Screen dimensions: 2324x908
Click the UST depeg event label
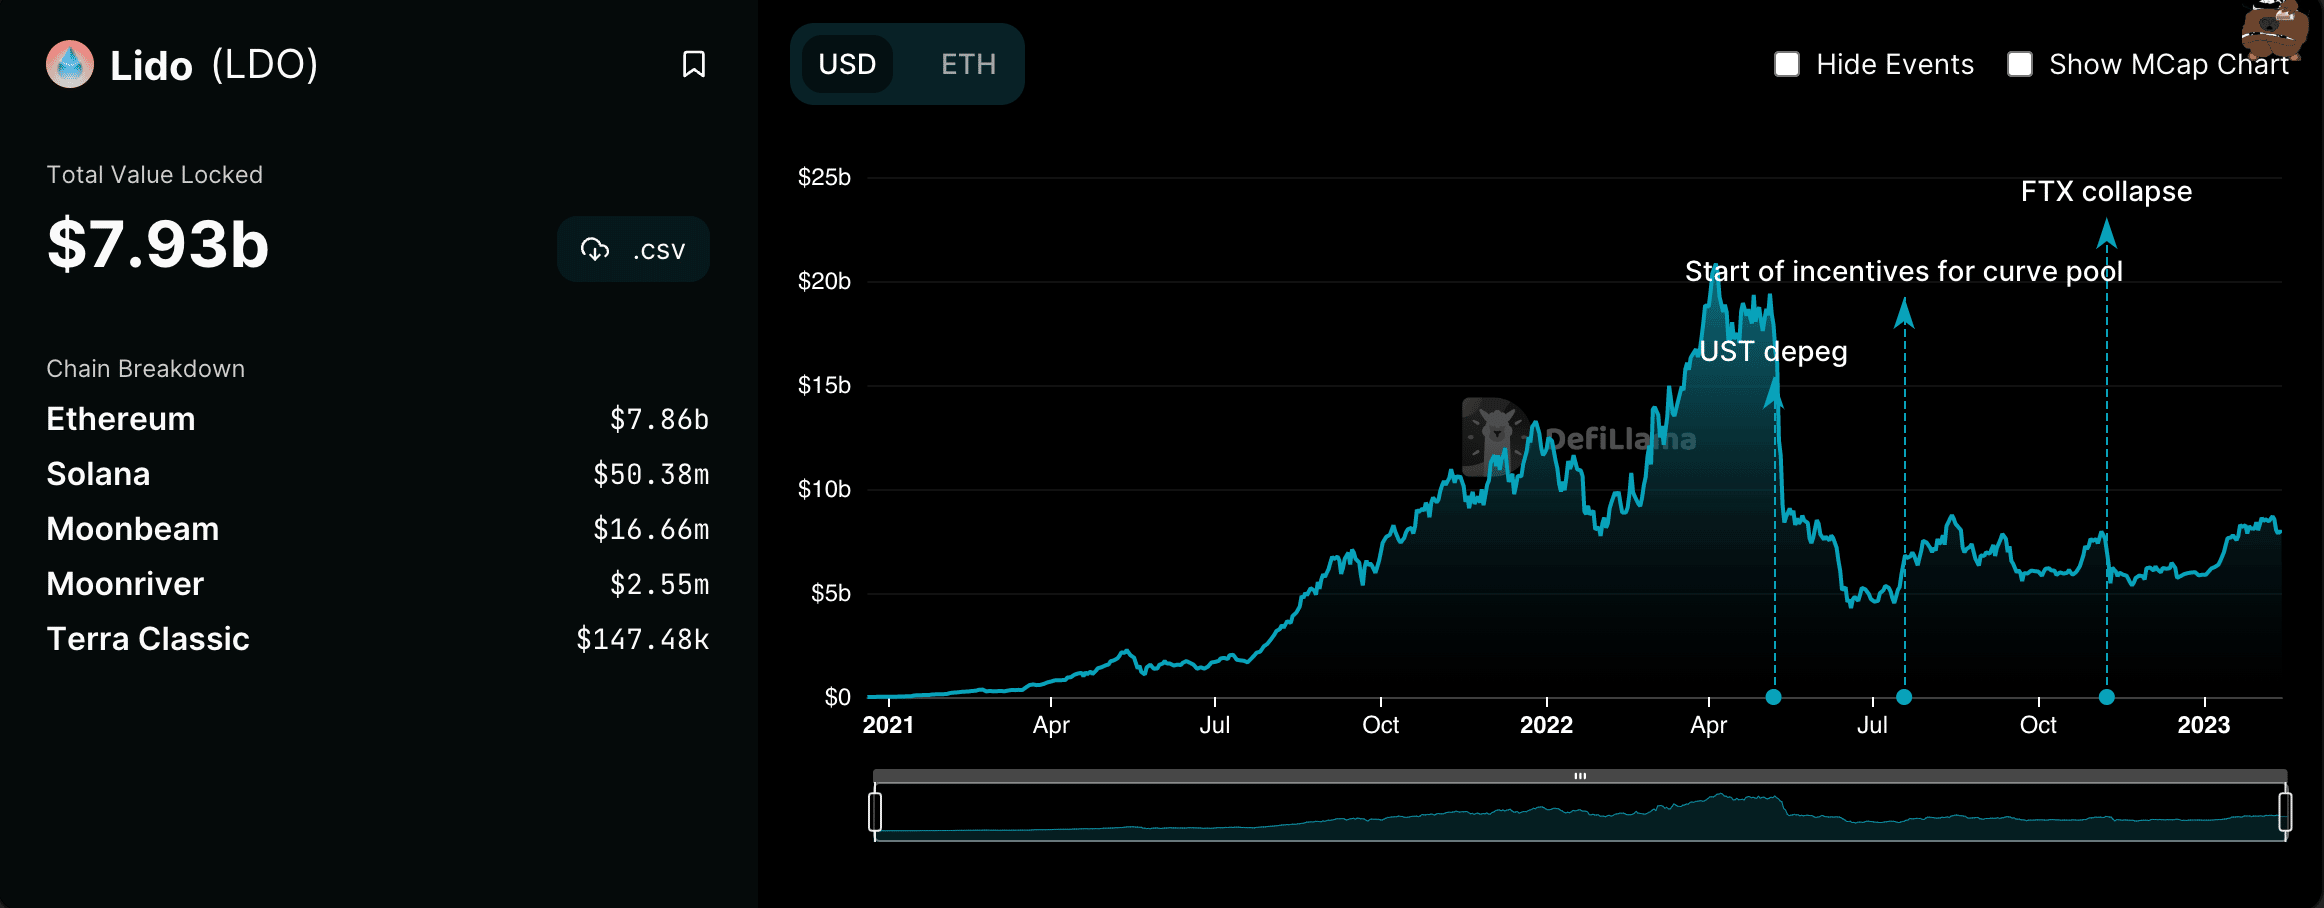point(1773,352)
